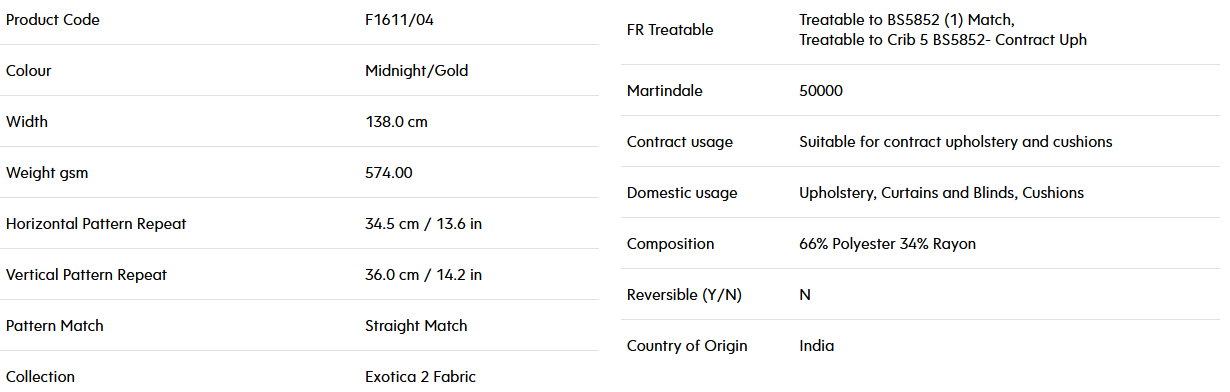This screenshot has height=392, width=1230.
Task: Click the Contract usage description text
Action: click(956, 142)
